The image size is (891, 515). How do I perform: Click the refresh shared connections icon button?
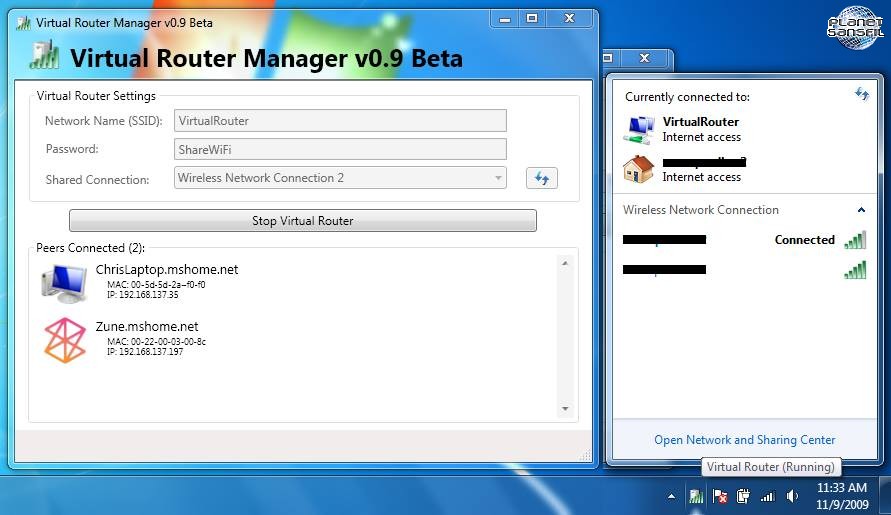[x=542, y=178]
